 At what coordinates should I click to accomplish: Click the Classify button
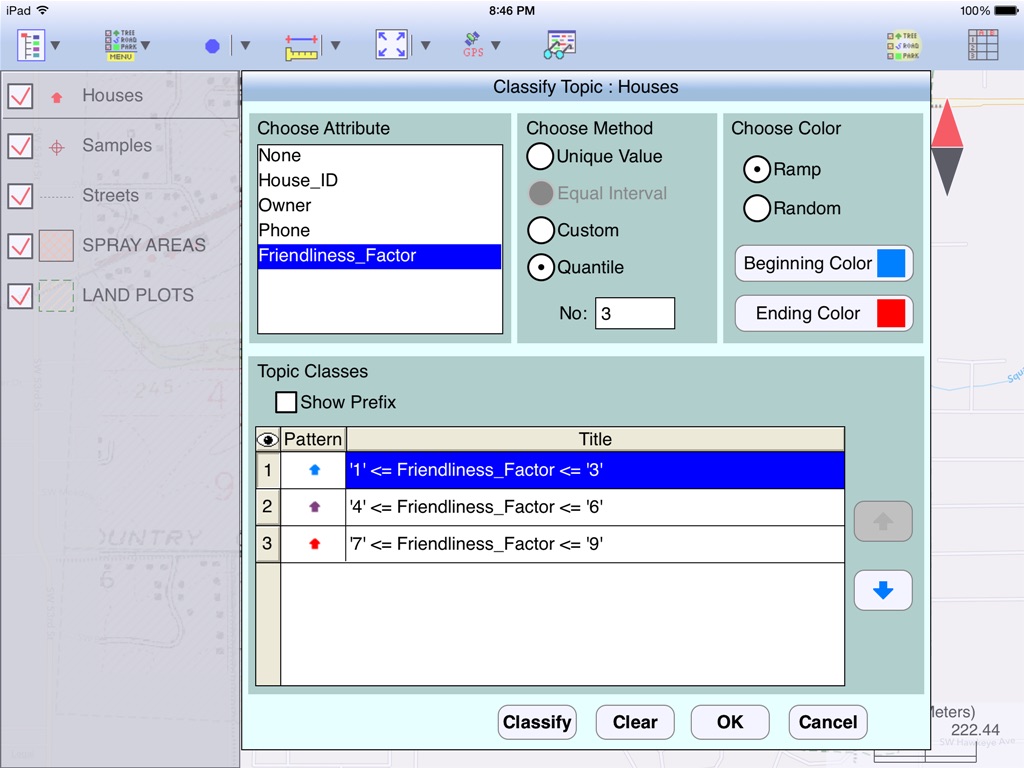(x=537, y=722)
